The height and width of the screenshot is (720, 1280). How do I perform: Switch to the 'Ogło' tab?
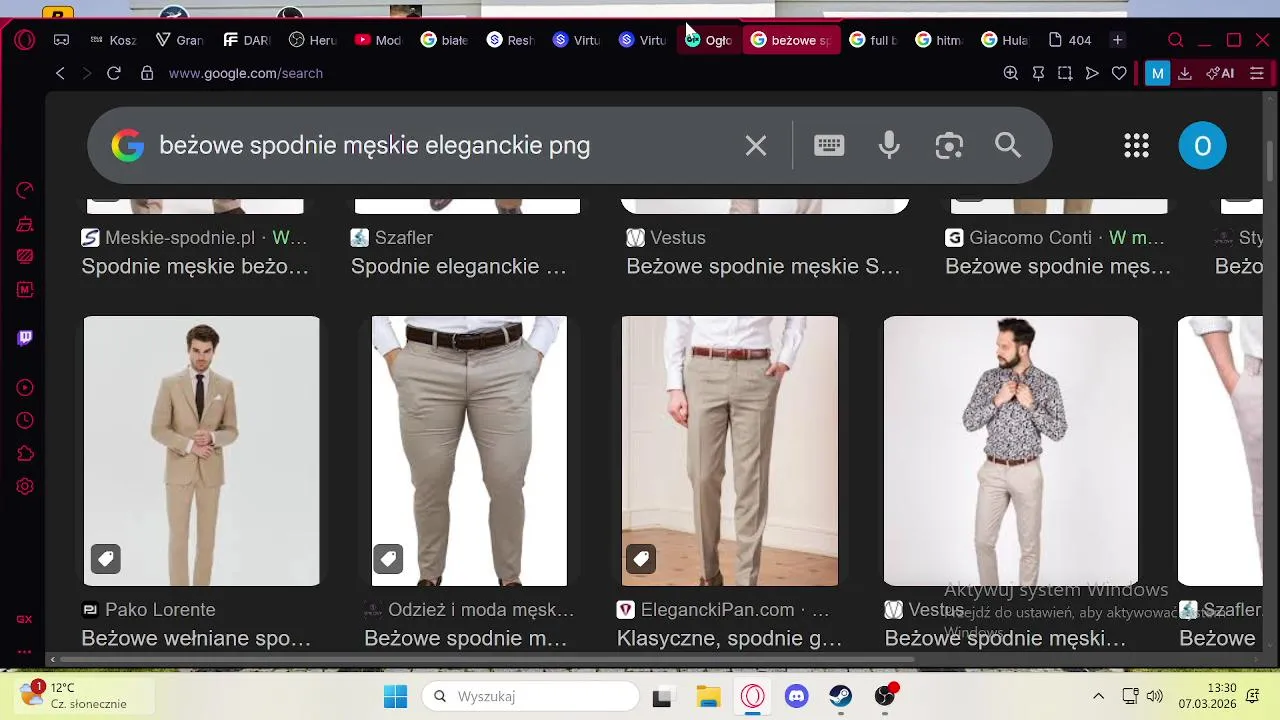pyautogui.click(x=709, y=40)
